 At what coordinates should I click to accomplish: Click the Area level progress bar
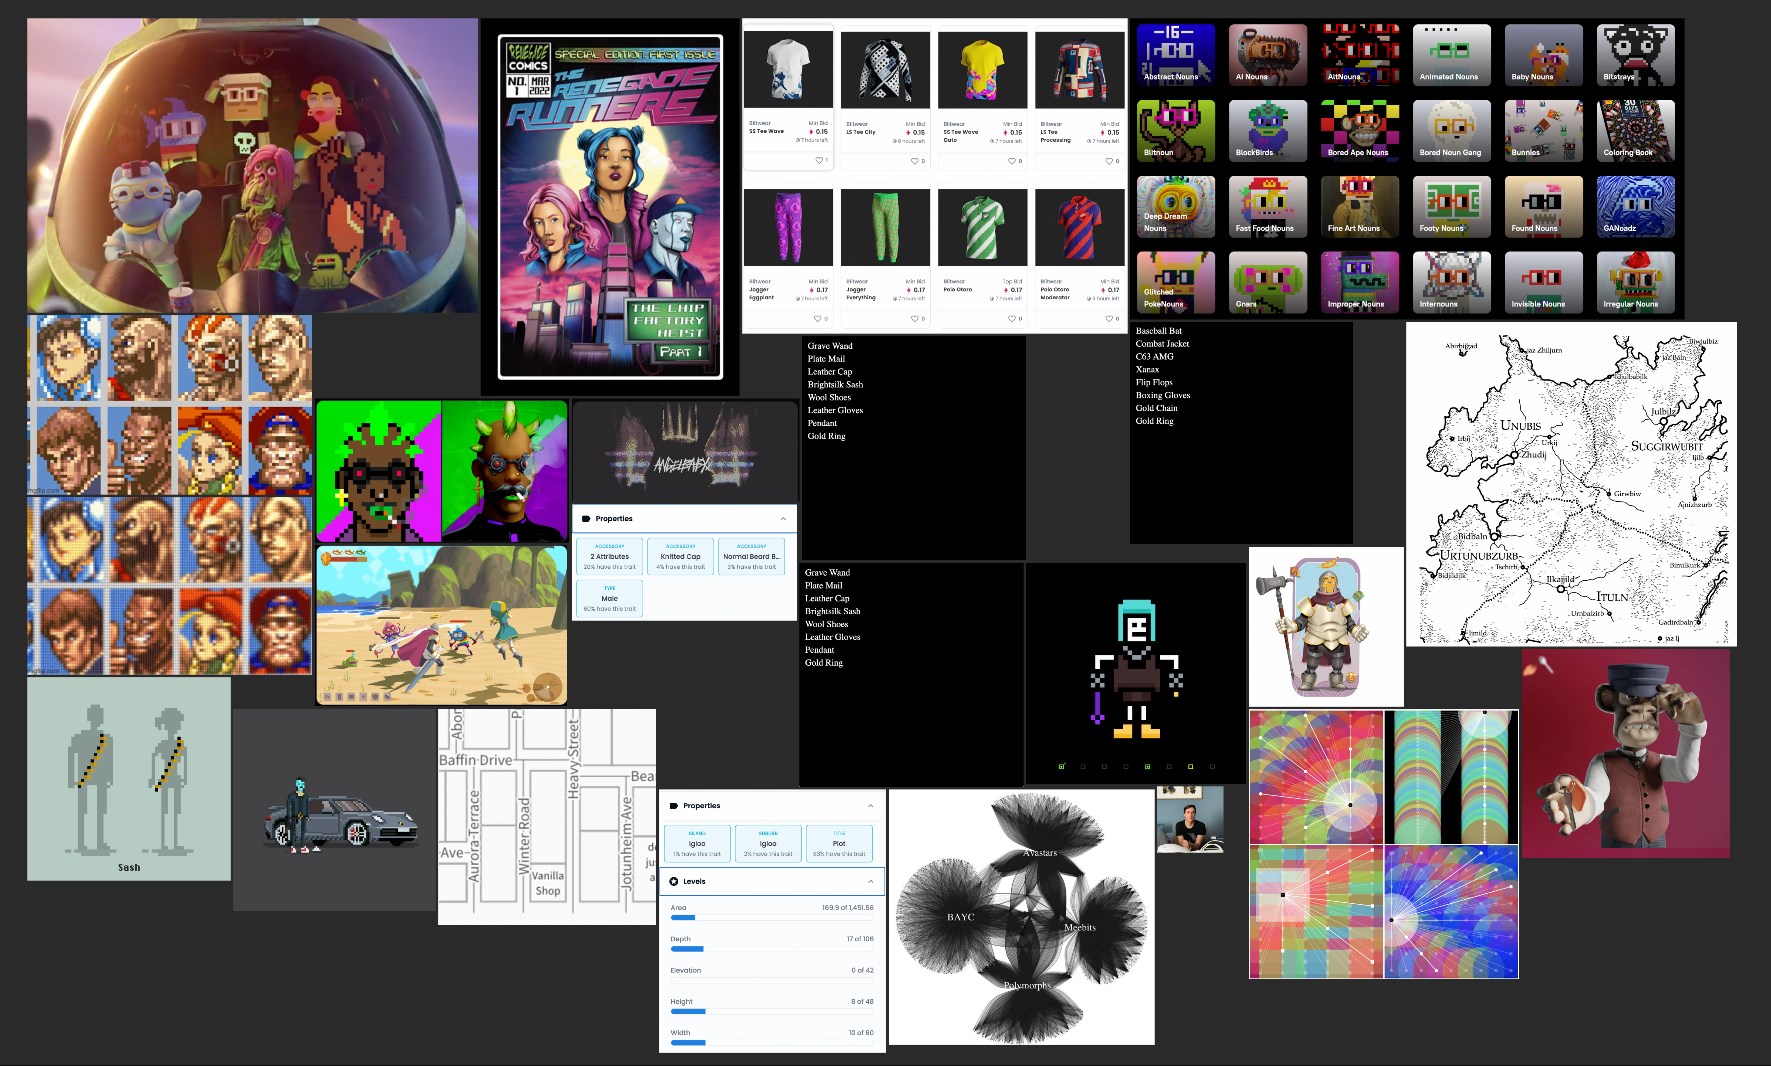(x=771, y=918)
